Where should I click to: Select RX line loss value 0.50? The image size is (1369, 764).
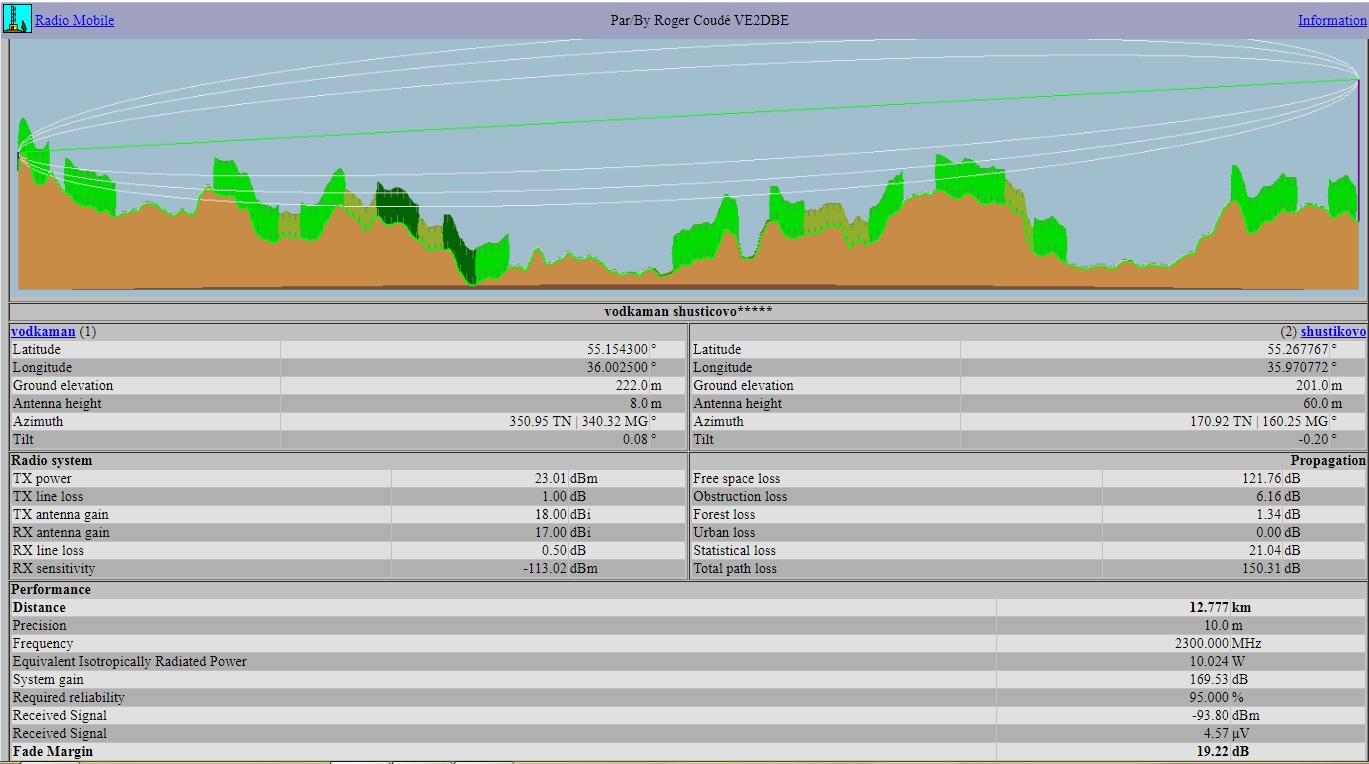[x=553, y=550]
